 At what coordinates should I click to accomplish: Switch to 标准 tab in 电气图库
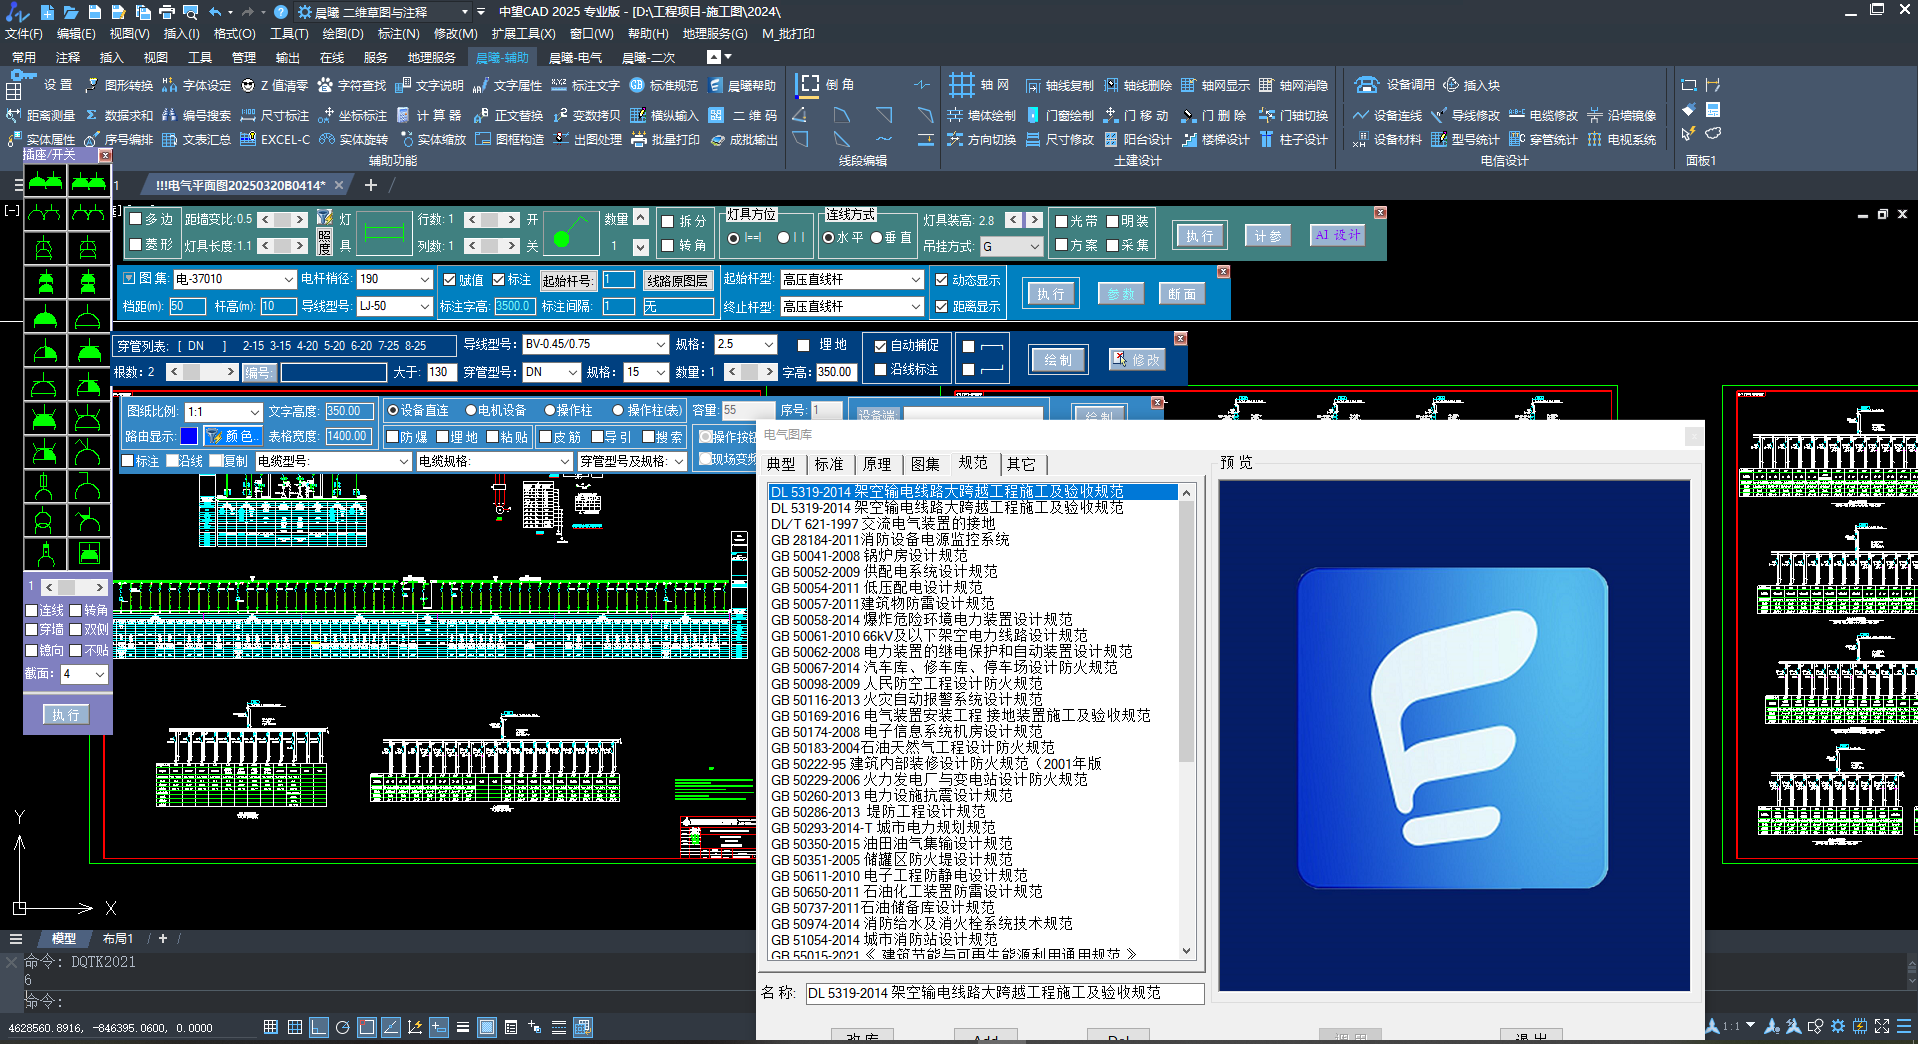point(828,464)
